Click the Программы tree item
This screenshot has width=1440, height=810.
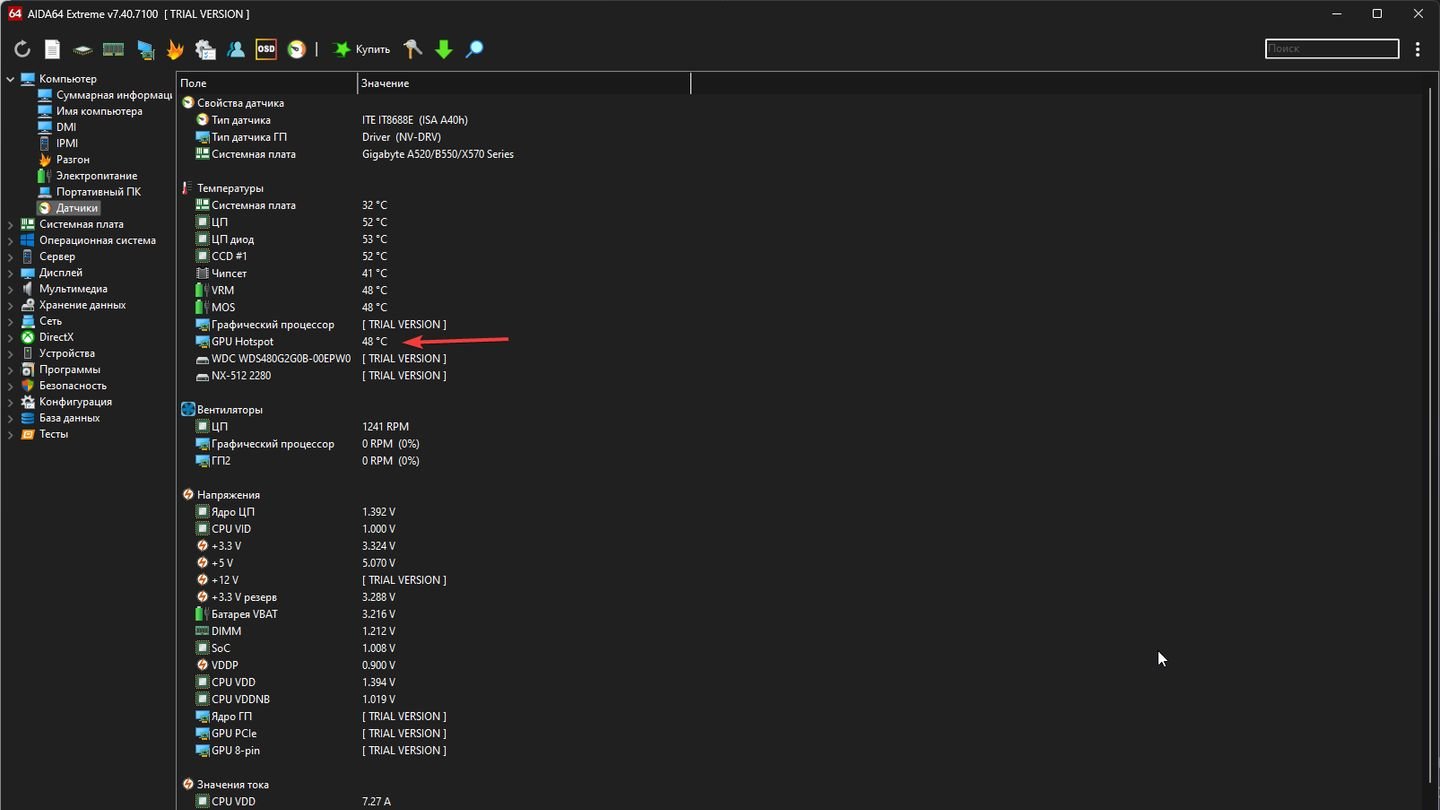point(60,370)
